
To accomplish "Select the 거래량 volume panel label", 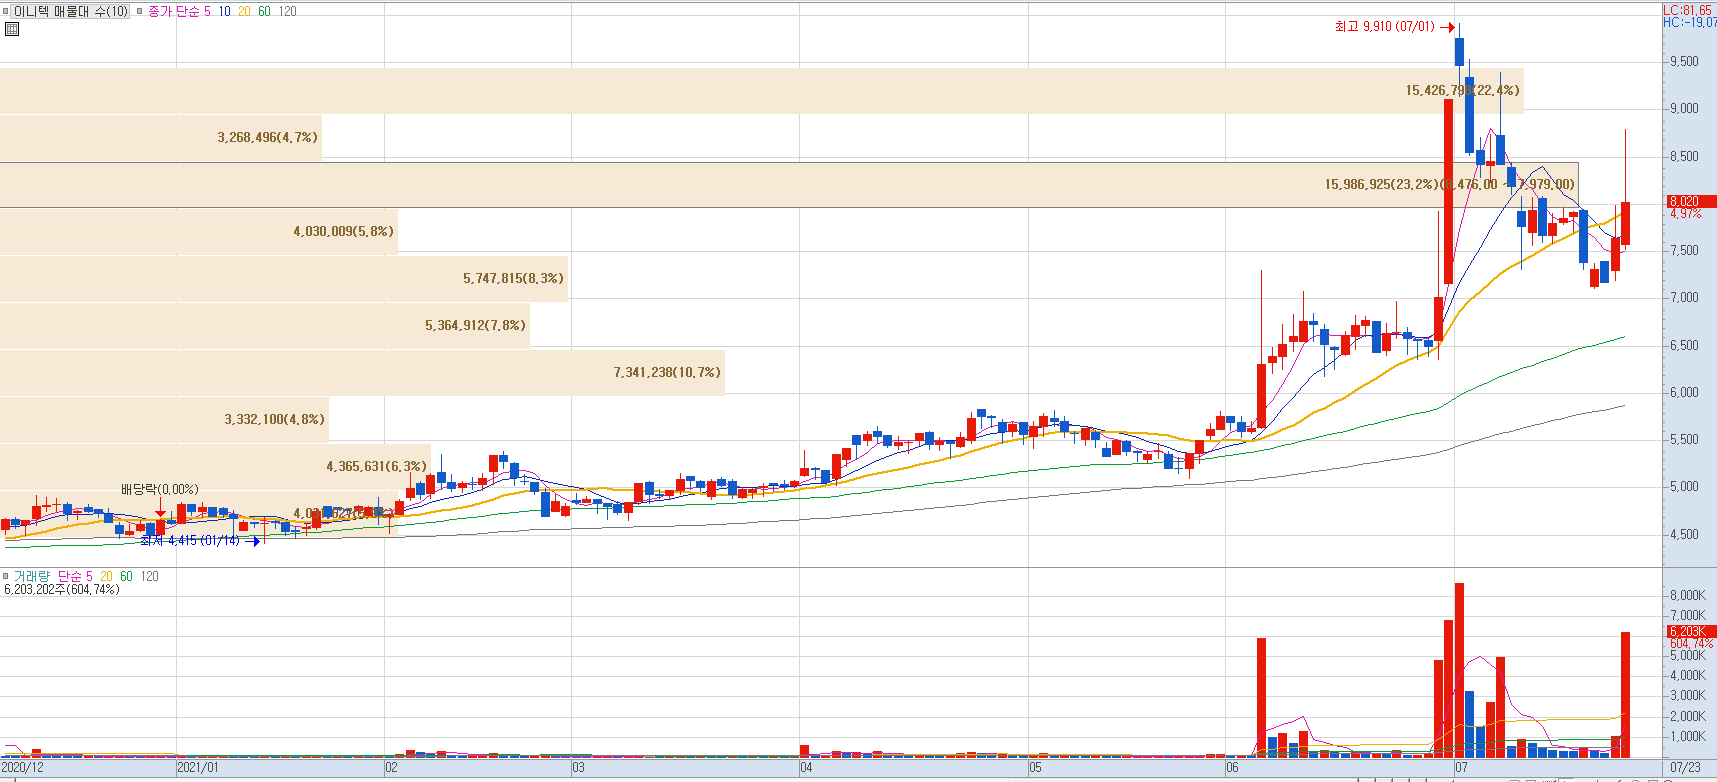I will click(33, 576).
